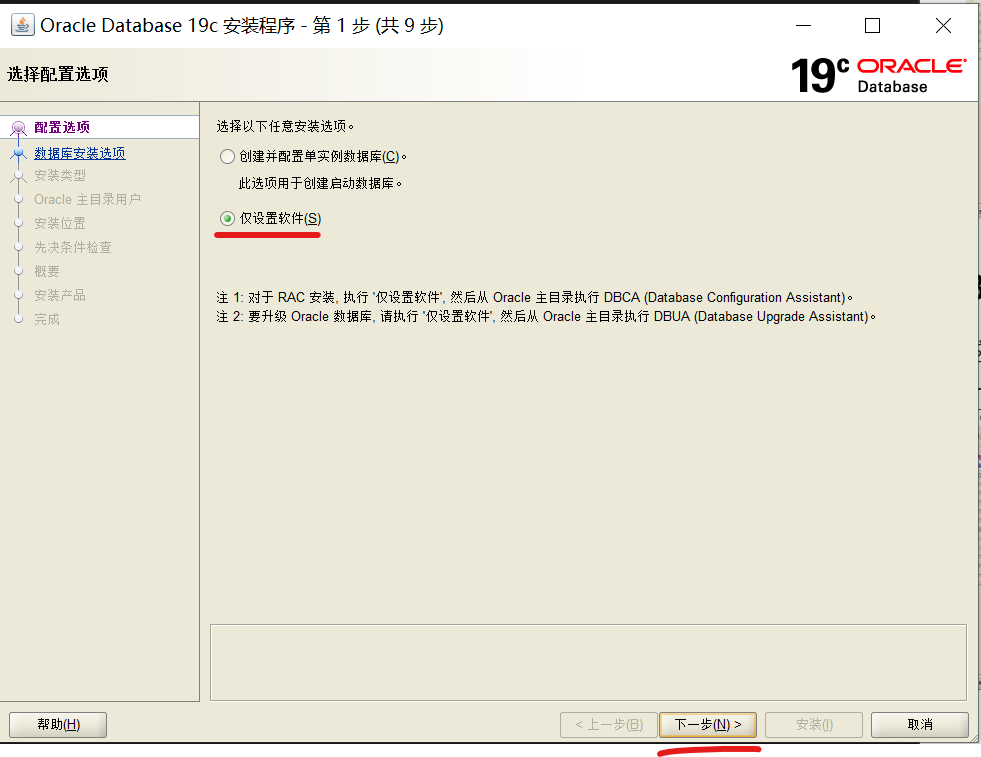
Task: Click the 数据库安装选项 step node icon
Action: (x=19, y=153)
